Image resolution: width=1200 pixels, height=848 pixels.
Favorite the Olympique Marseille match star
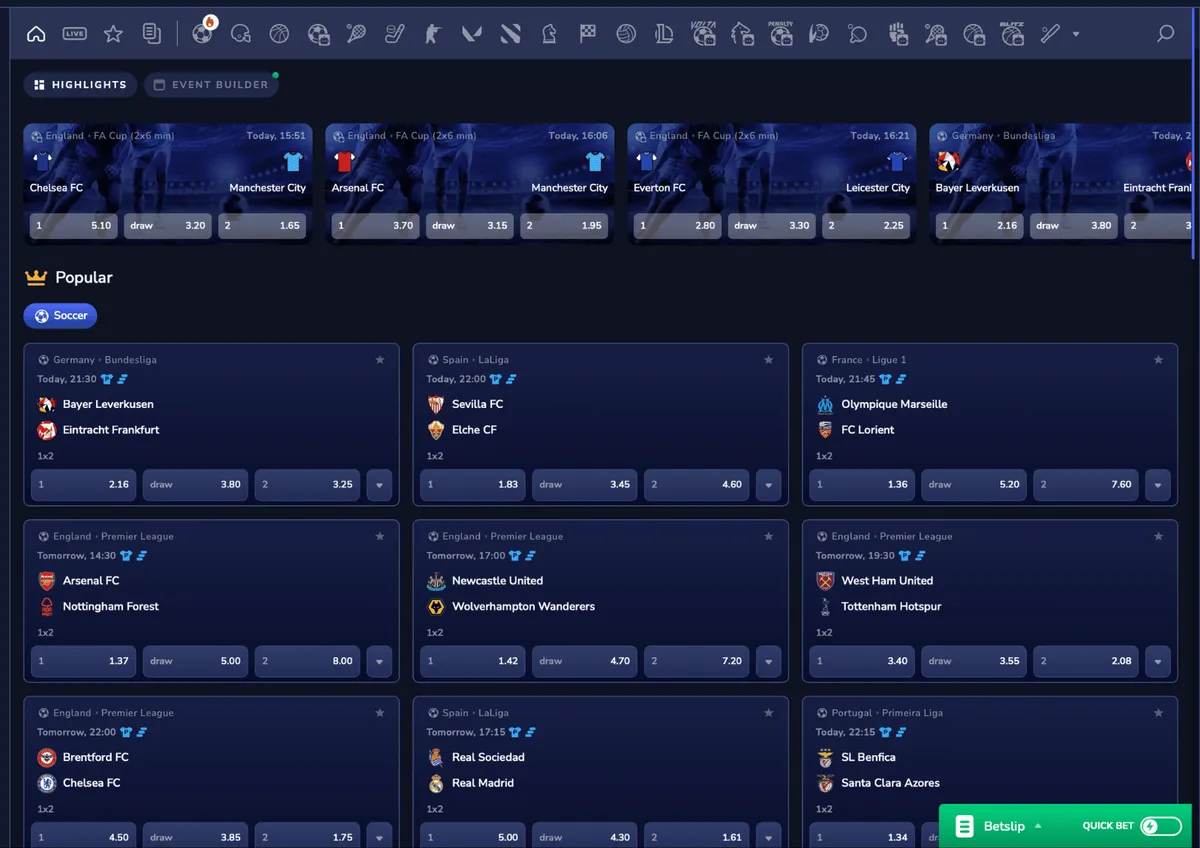point(1158,359)
